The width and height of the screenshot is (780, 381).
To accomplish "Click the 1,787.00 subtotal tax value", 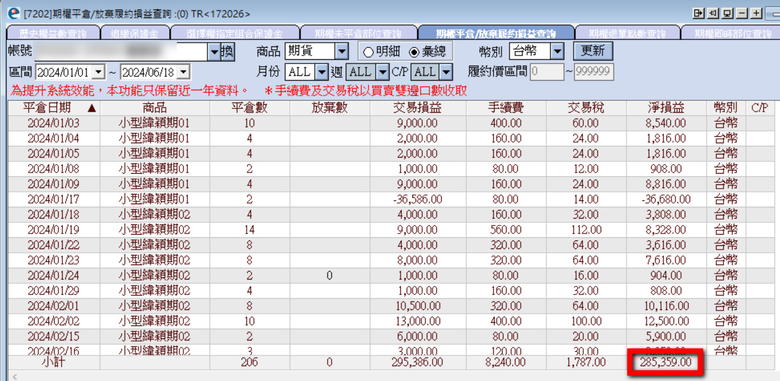I will (586, 363).
